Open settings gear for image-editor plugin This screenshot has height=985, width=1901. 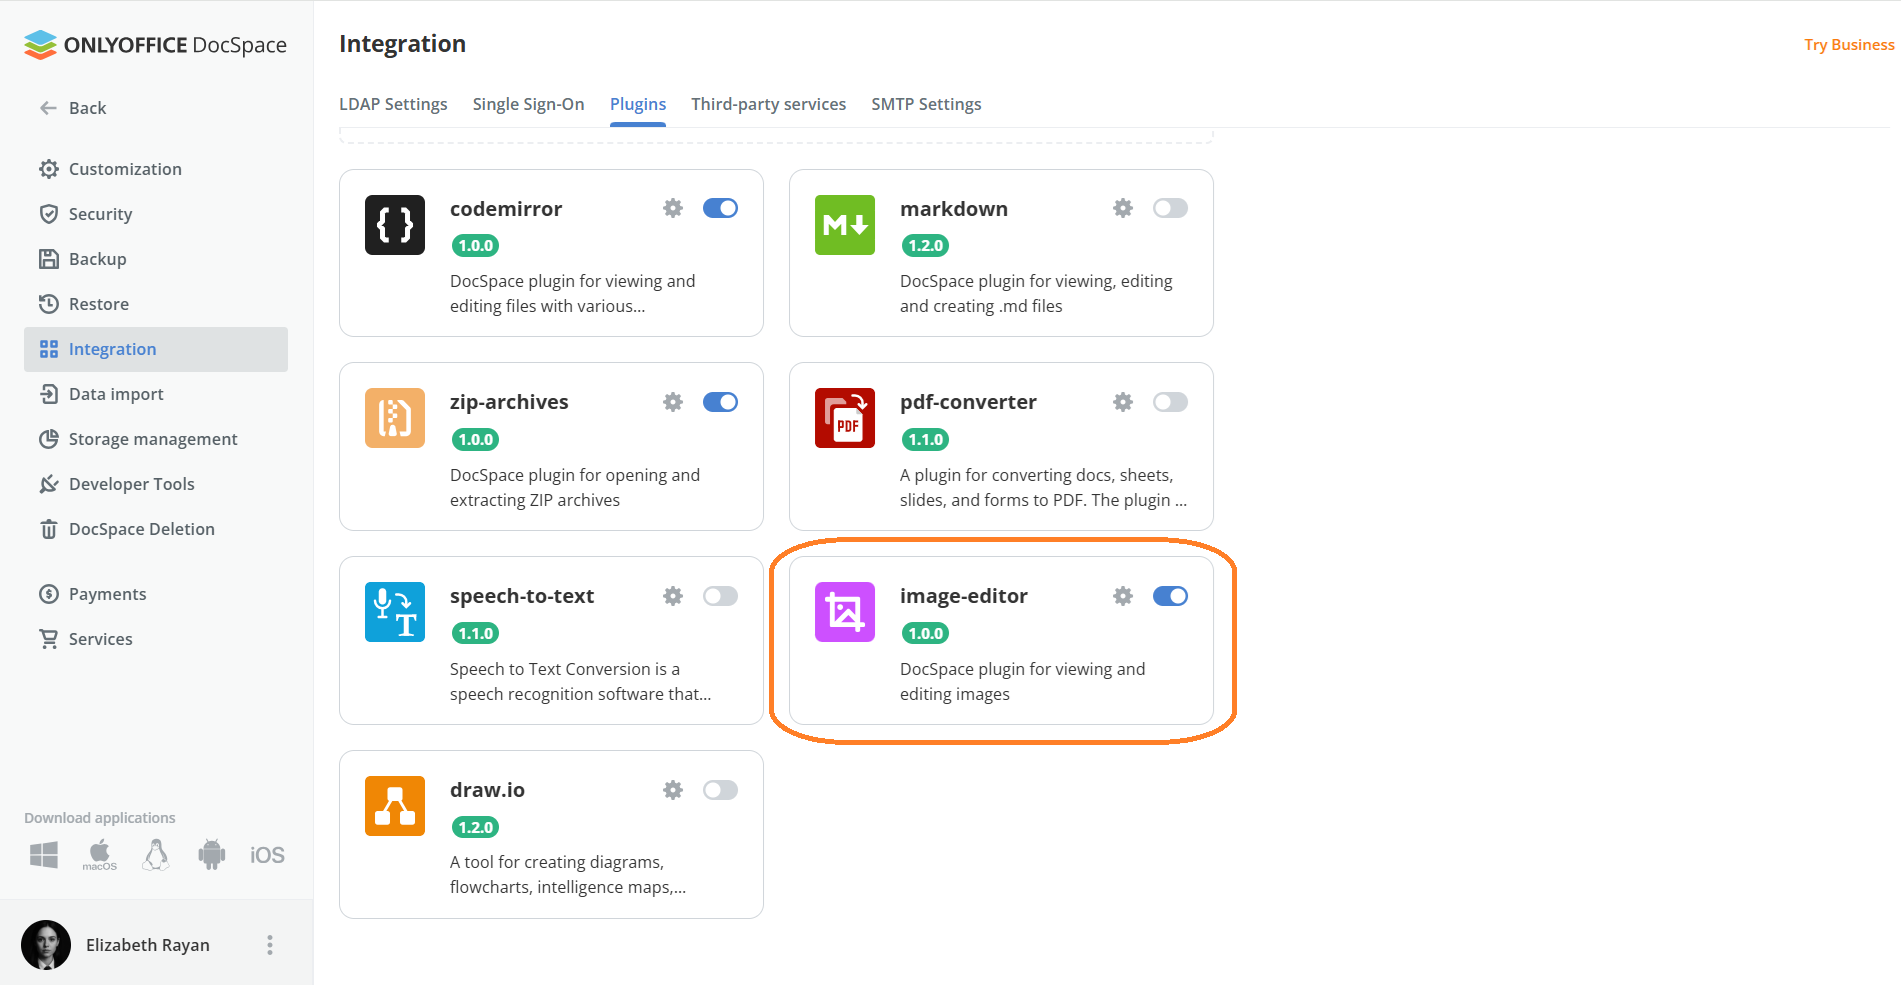(1123, 596)
